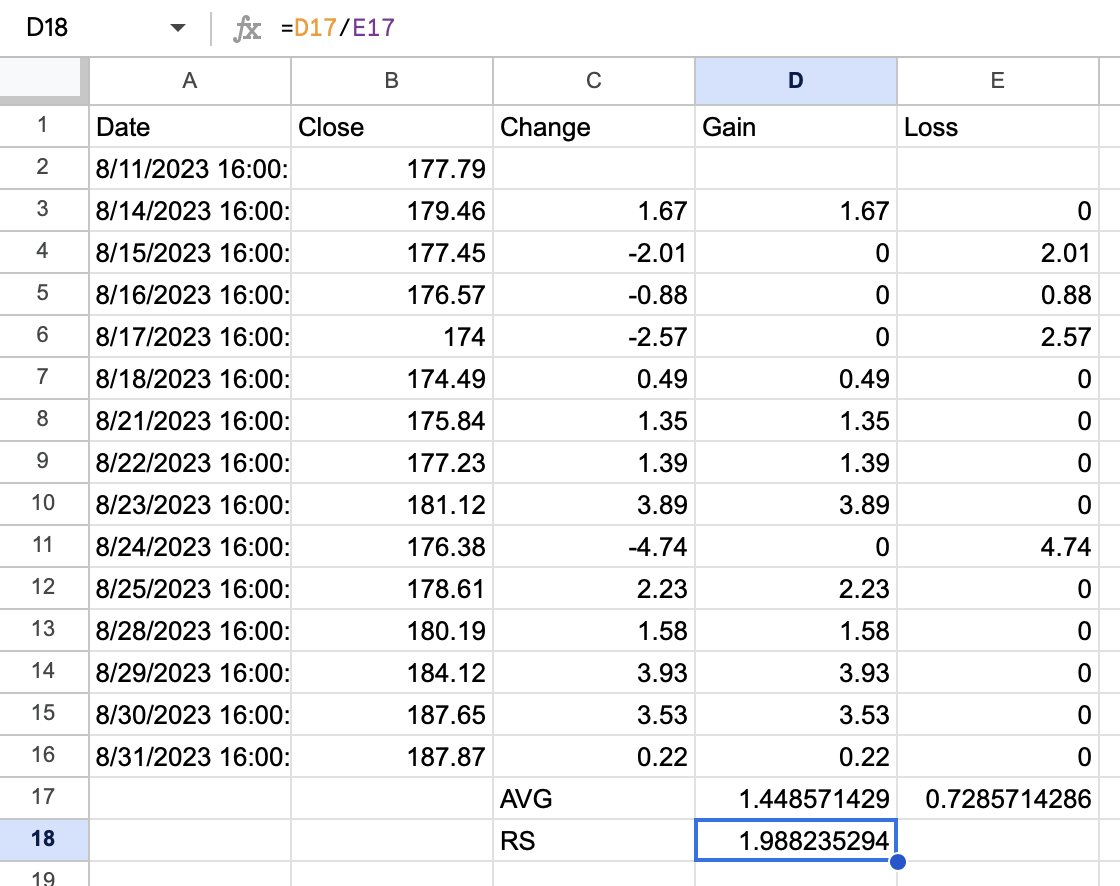
Task: Select the Close cell 176.57
Action: (x=391, y=294)
